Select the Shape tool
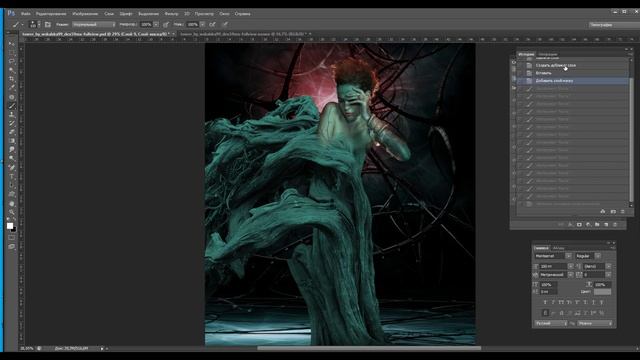640x360 pixels. click(x=12, y=194)
